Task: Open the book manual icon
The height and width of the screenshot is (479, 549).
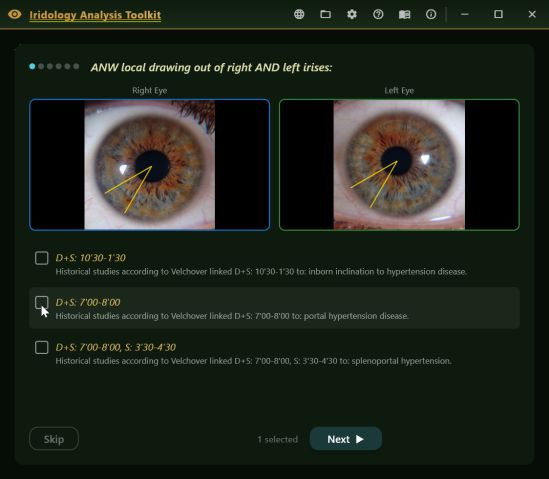Action: click(x=404, y=14)
